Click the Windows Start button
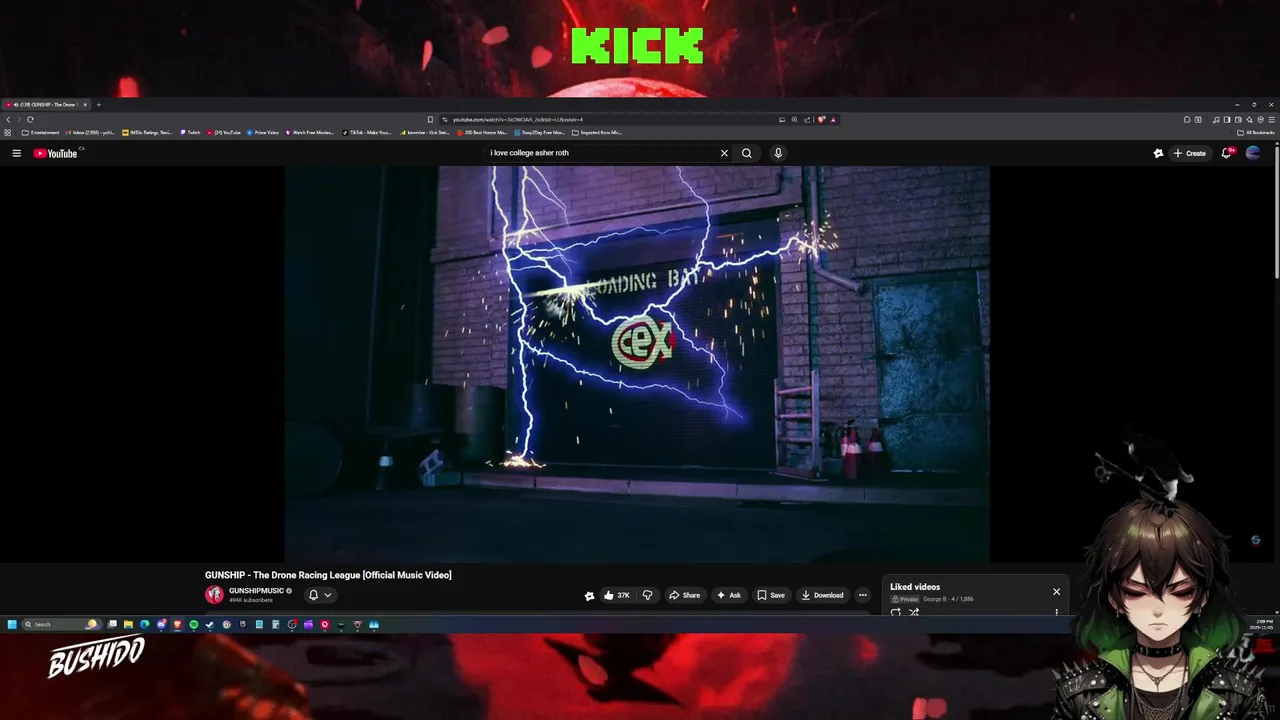 click(12, 624)
